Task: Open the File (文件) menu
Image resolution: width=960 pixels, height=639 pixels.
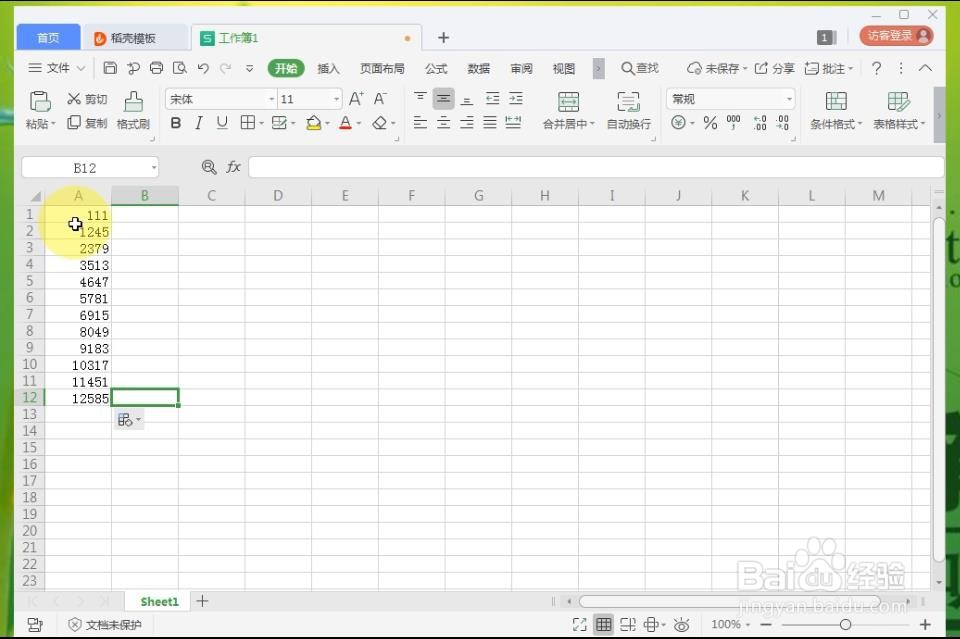Action: 57,68
